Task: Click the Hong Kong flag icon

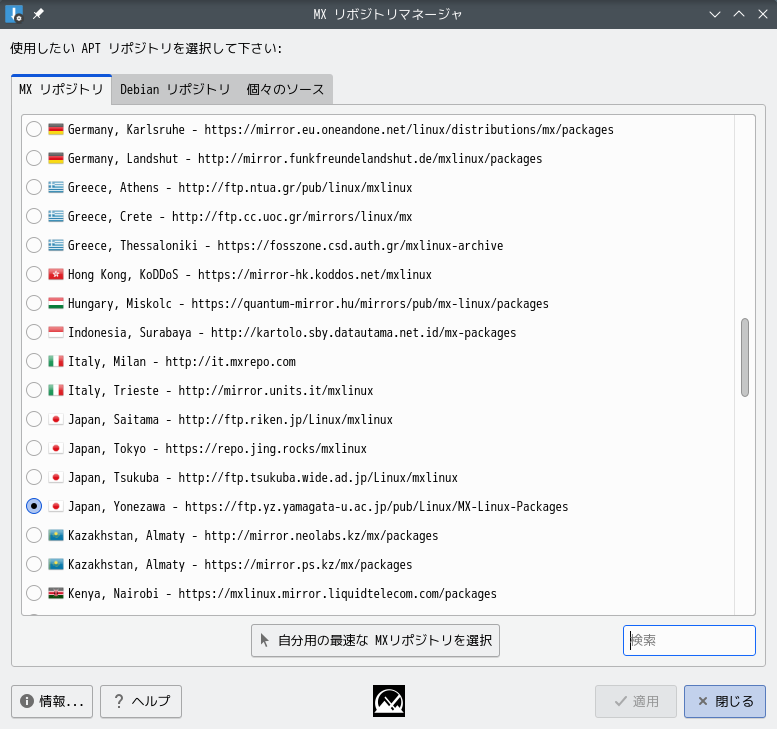Action: tap(56, 274)
